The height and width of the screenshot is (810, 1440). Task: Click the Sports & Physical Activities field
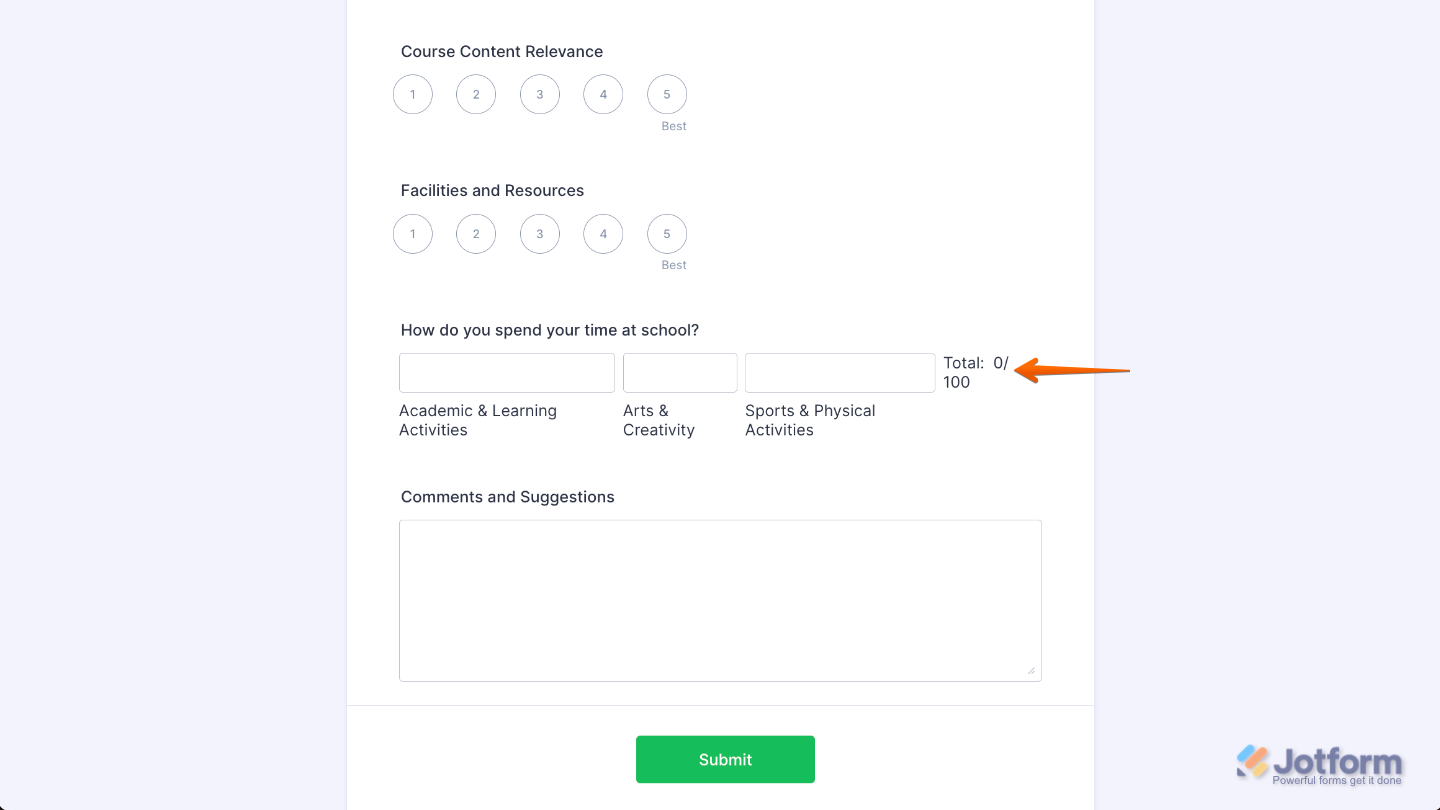[x=839, y=372]
